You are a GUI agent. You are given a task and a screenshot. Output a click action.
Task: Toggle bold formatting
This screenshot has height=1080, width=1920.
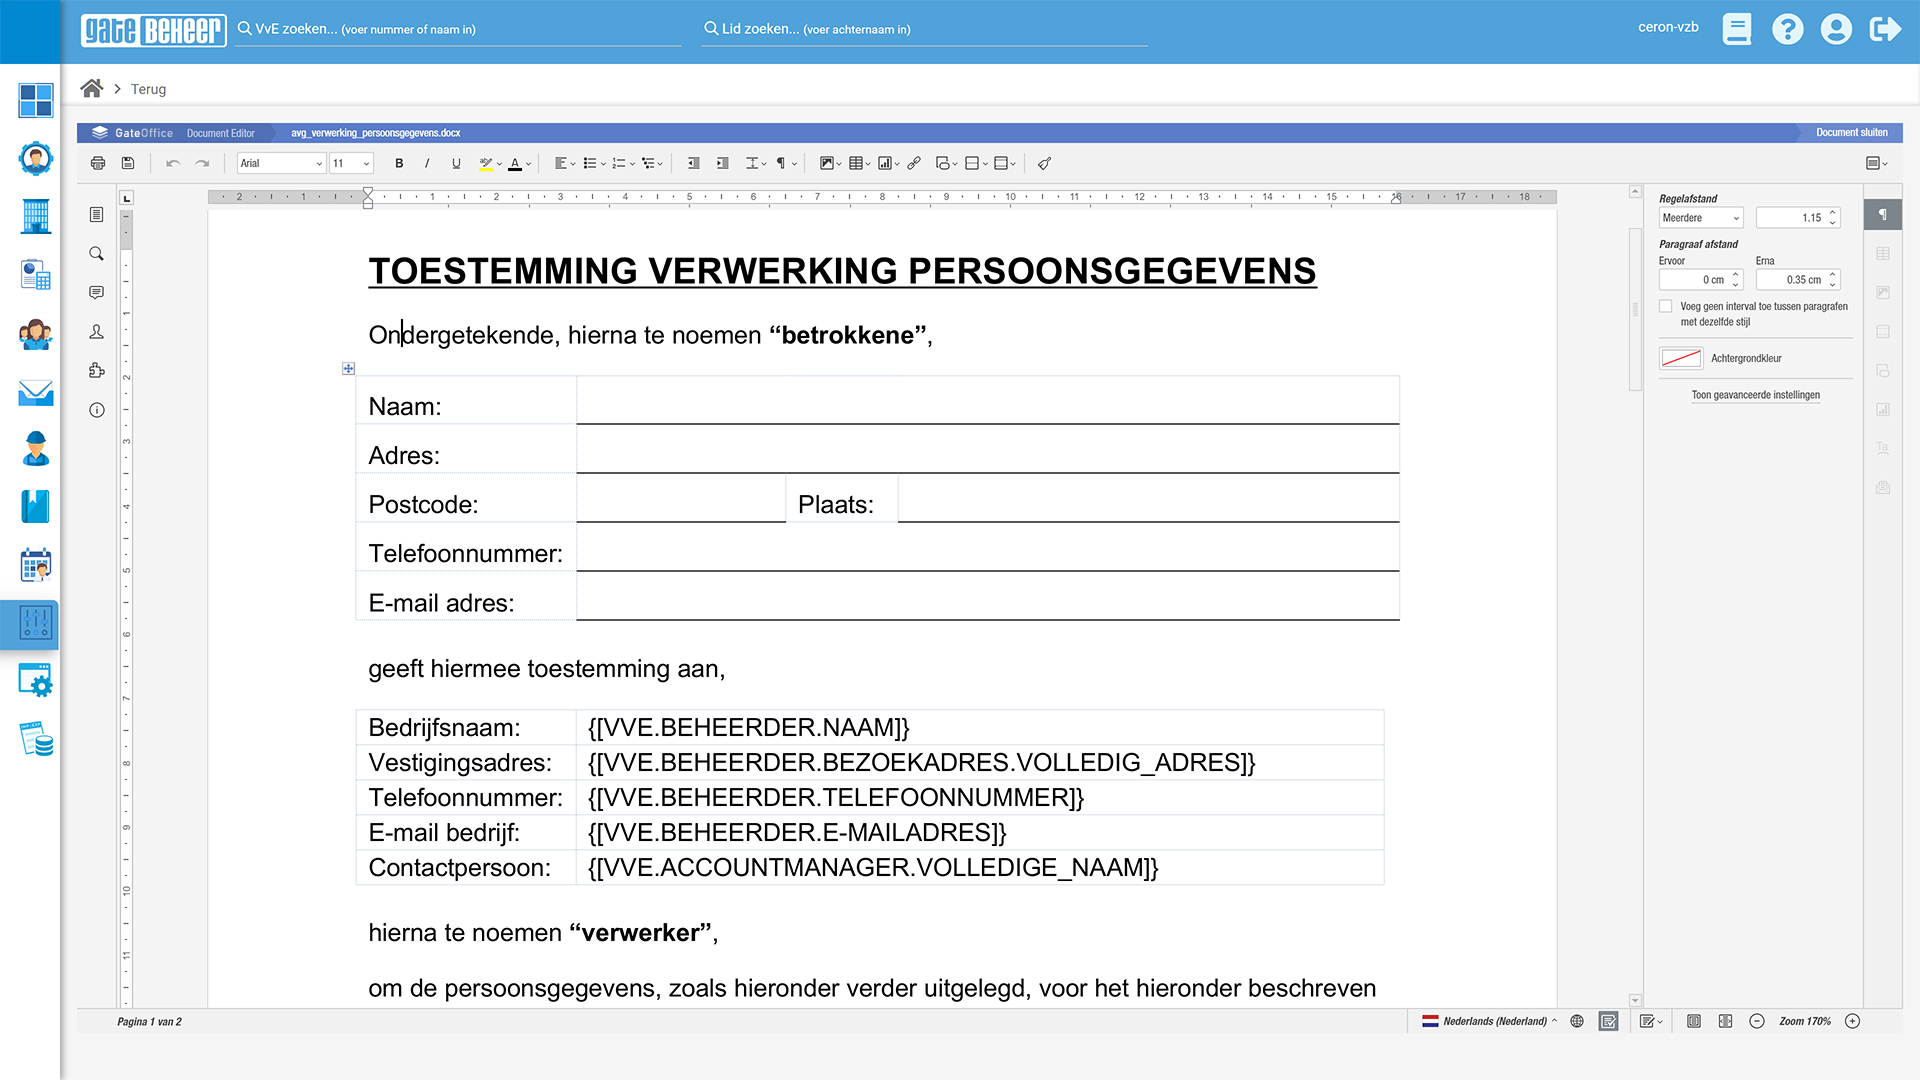[399, 163]
